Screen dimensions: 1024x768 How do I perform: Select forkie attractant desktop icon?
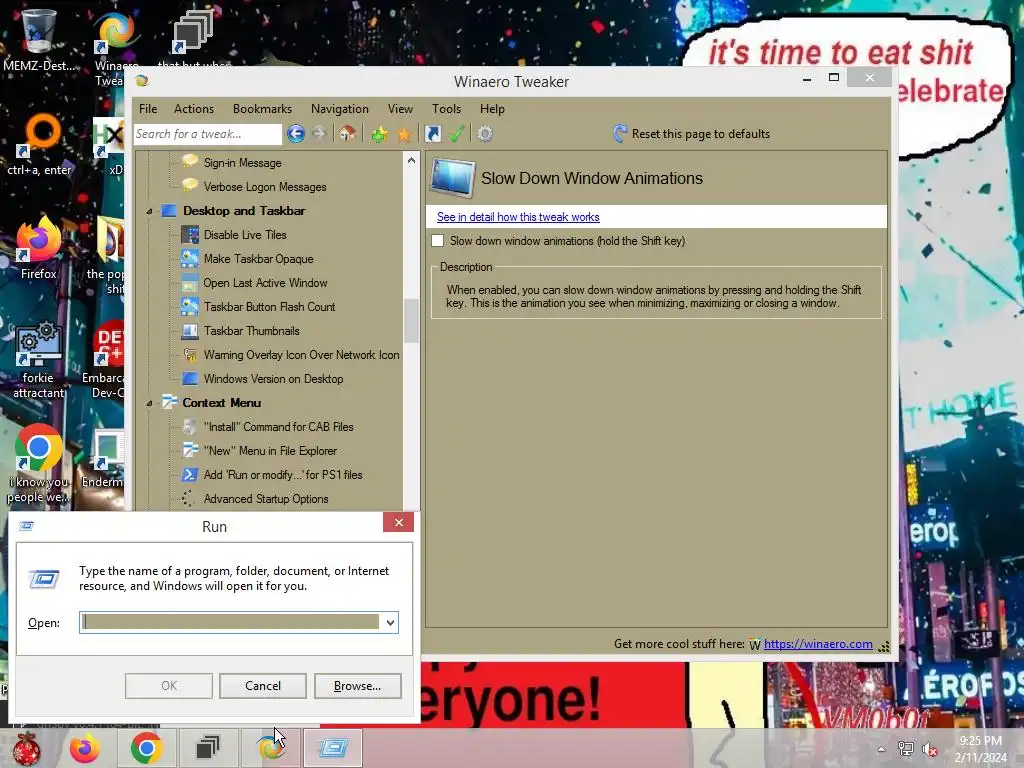[x=39, y=359]
